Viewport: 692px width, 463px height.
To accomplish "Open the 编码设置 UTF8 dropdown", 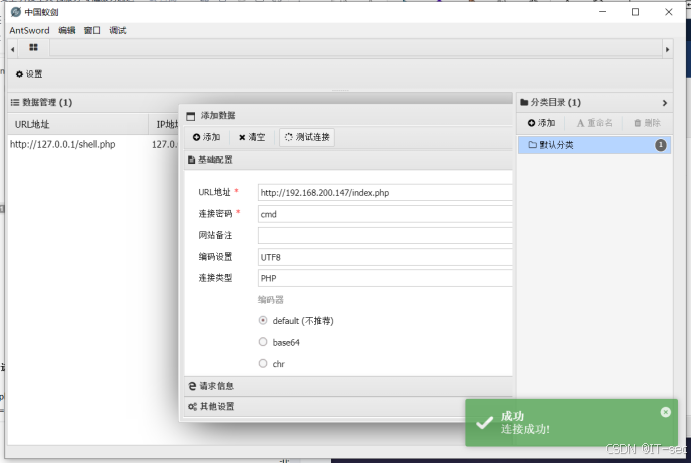I will tap(385, 257).
